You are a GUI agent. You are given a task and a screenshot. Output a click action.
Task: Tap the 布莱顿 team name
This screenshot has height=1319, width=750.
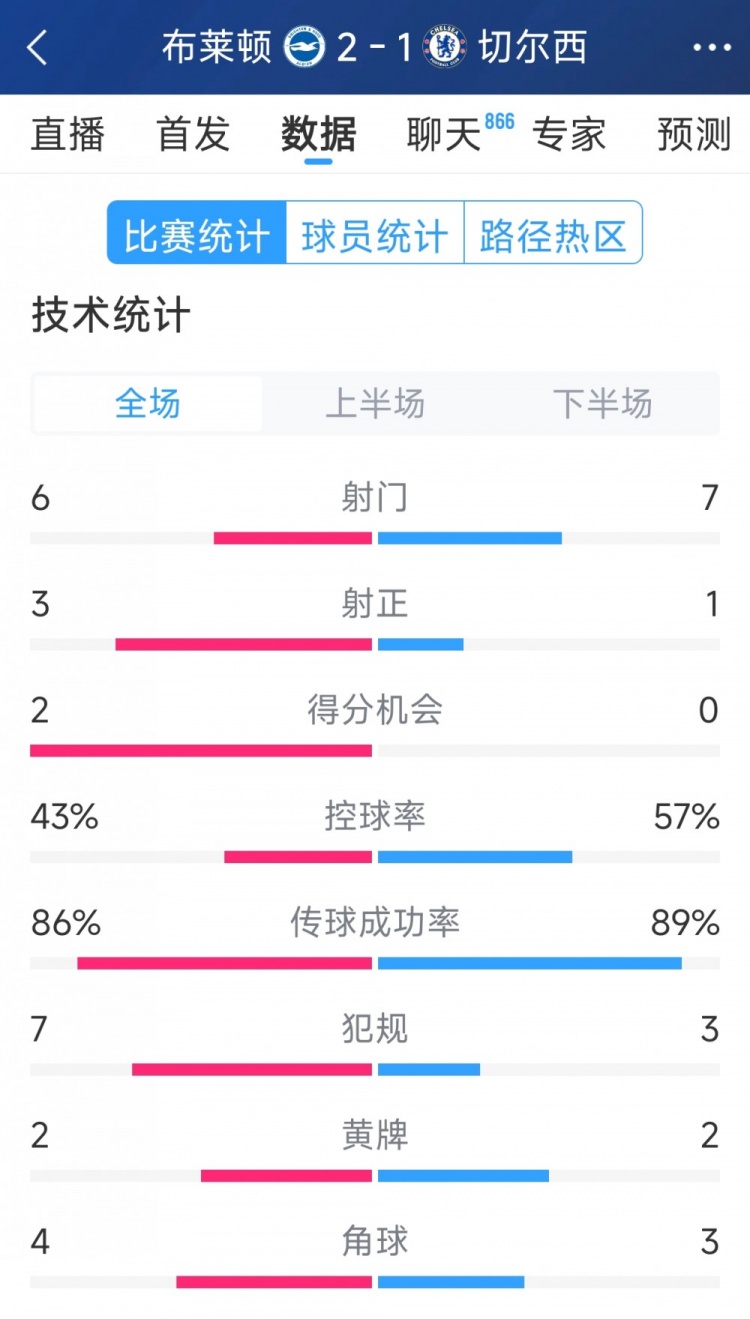tap(217, 47)
